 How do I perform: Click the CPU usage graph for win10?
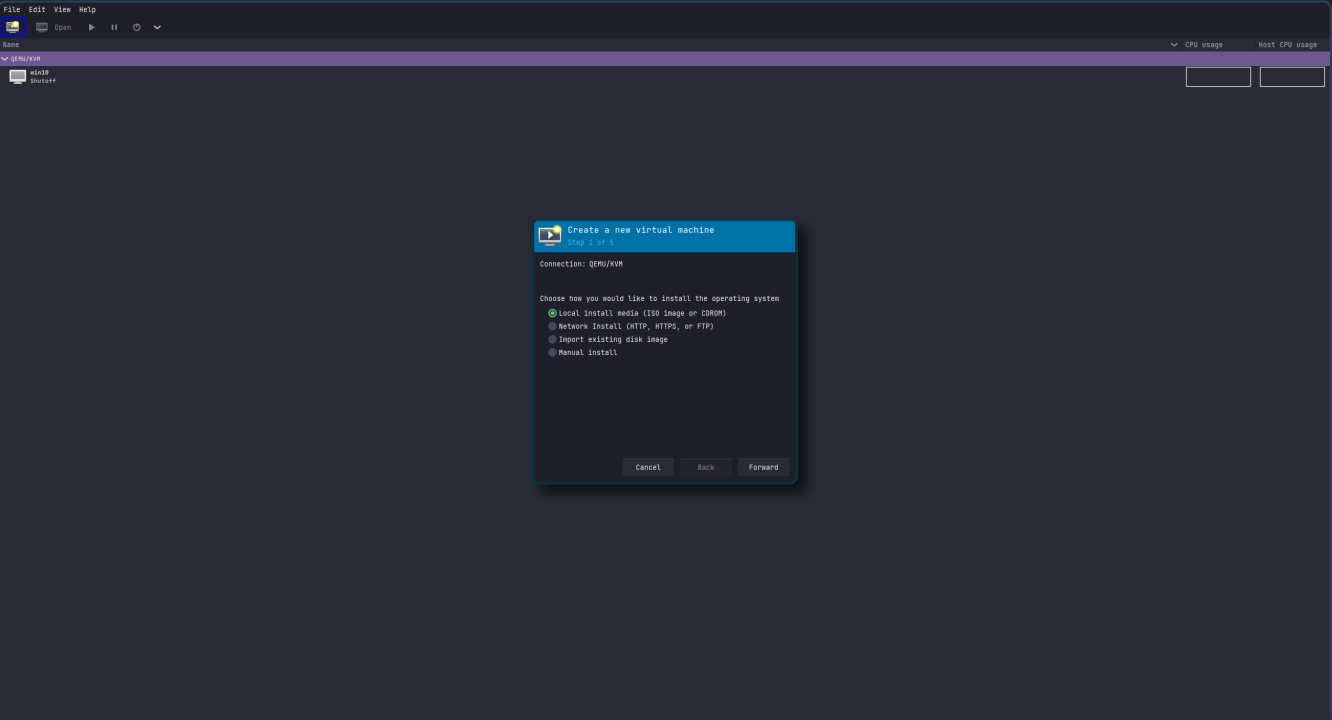tap(1218, 76)
